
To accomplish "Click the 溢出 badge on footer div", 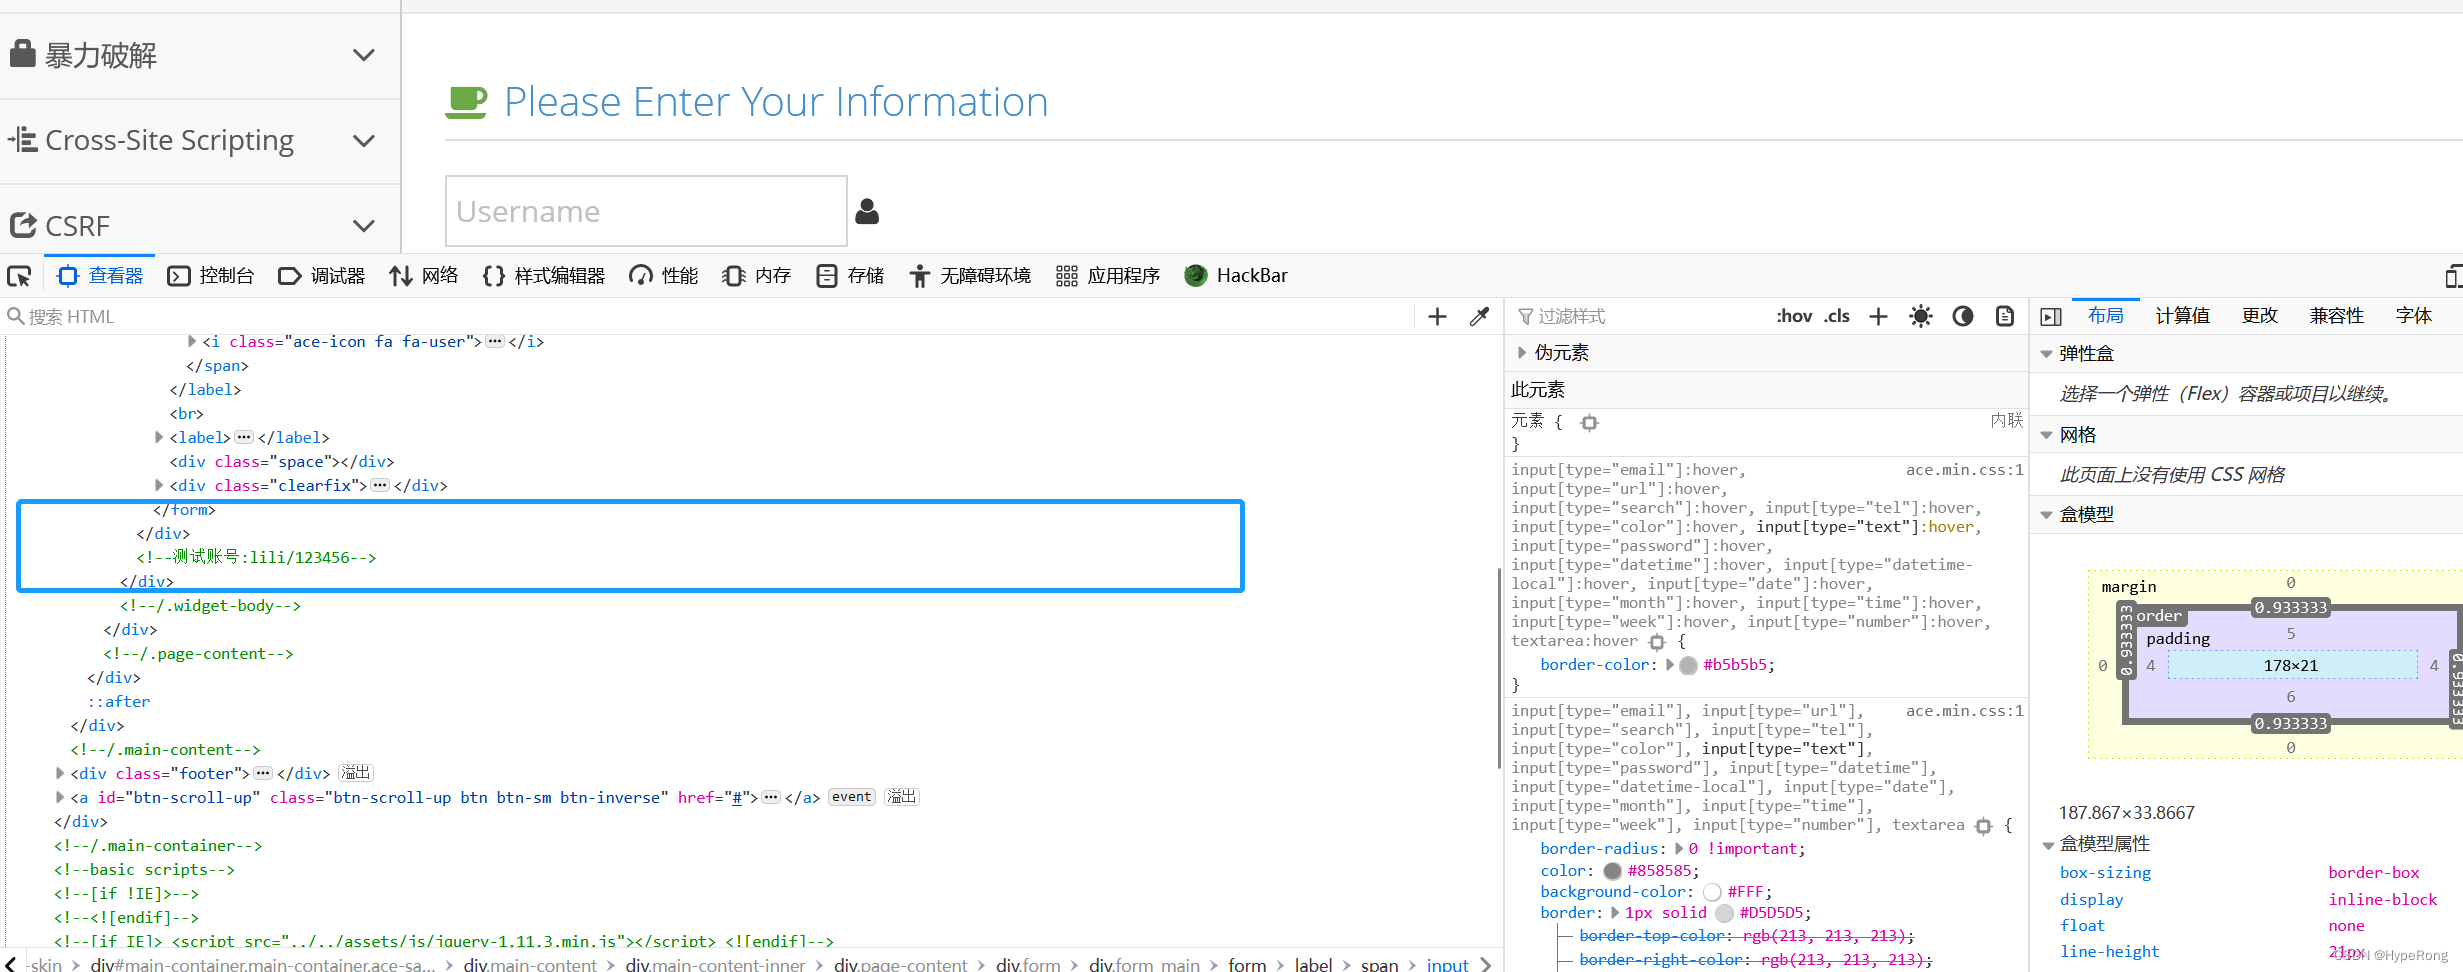I will coord(356,773).
